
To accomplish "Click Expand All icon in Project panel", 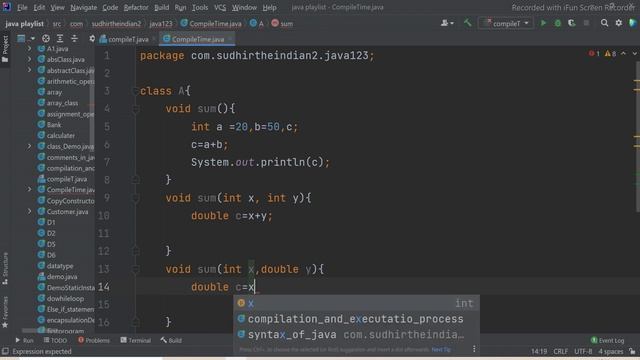I will click(x=60, y=38).
